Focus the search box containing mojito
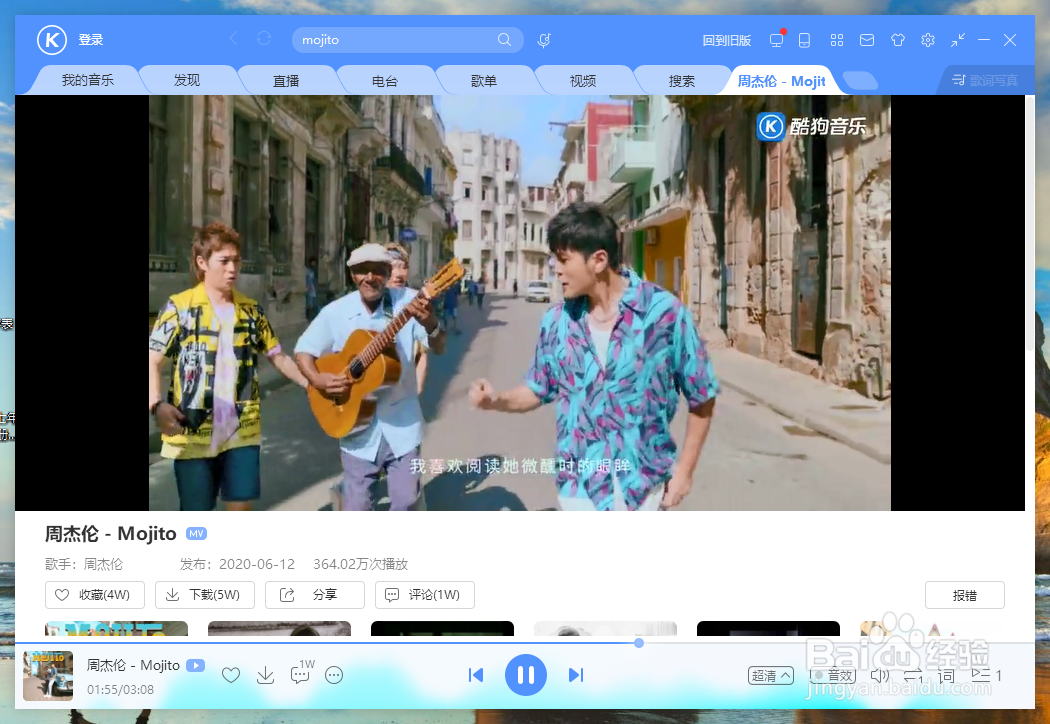Screen dimensions: 1050x724 tap(407, 40)
